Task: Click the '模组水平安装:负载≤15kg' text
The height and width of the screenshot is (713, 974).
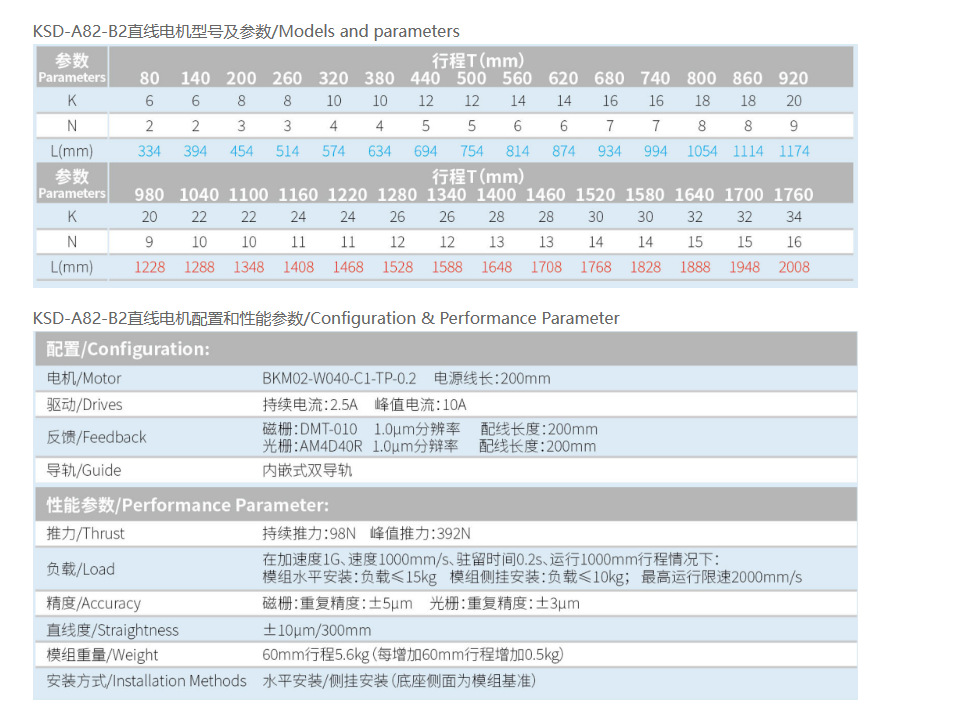Action: [x=350, y=577]
